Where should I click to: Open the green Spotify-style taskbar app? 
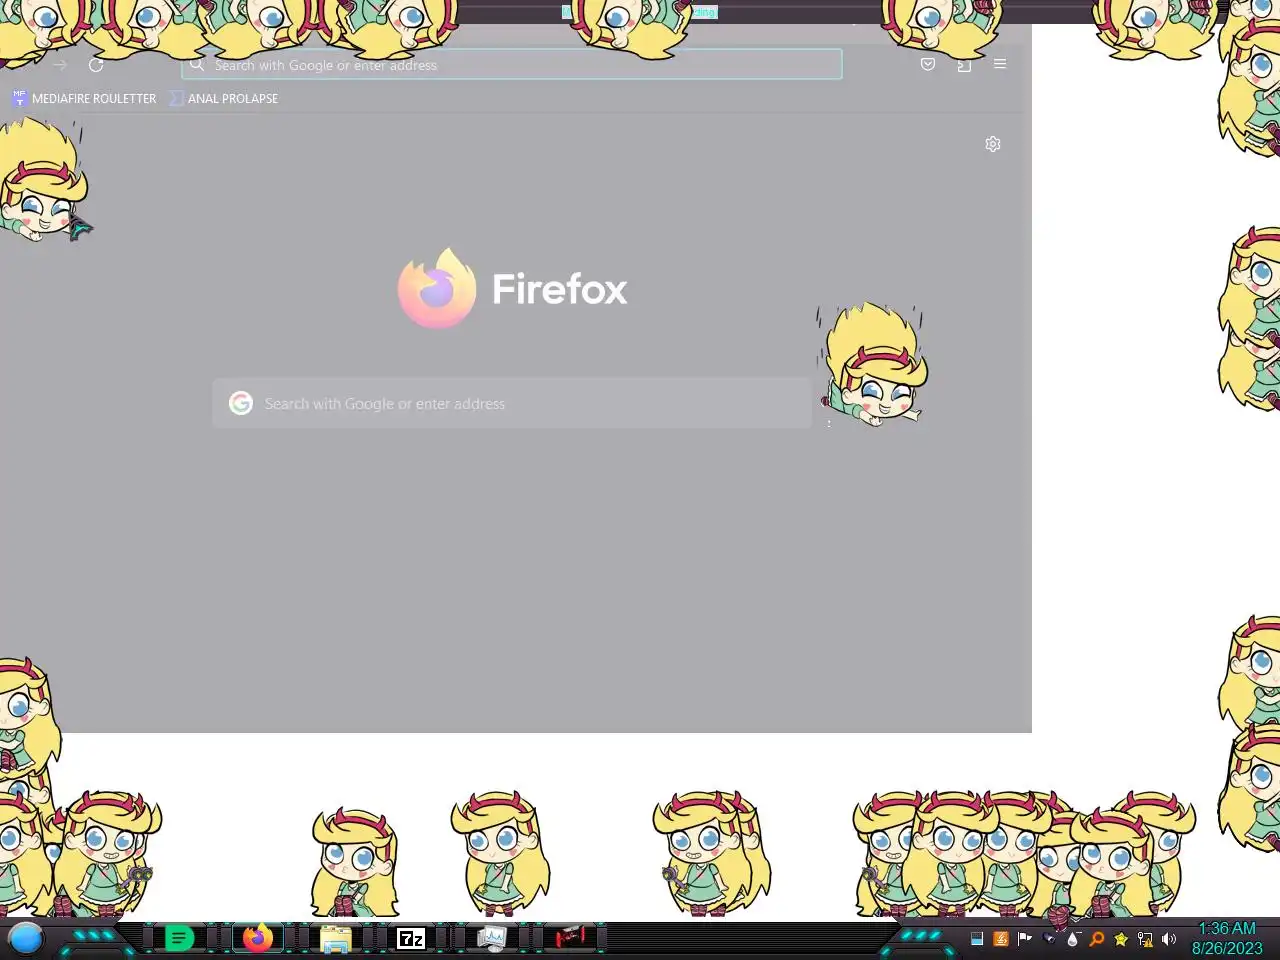pyautogui.click(x=179, y=938)
